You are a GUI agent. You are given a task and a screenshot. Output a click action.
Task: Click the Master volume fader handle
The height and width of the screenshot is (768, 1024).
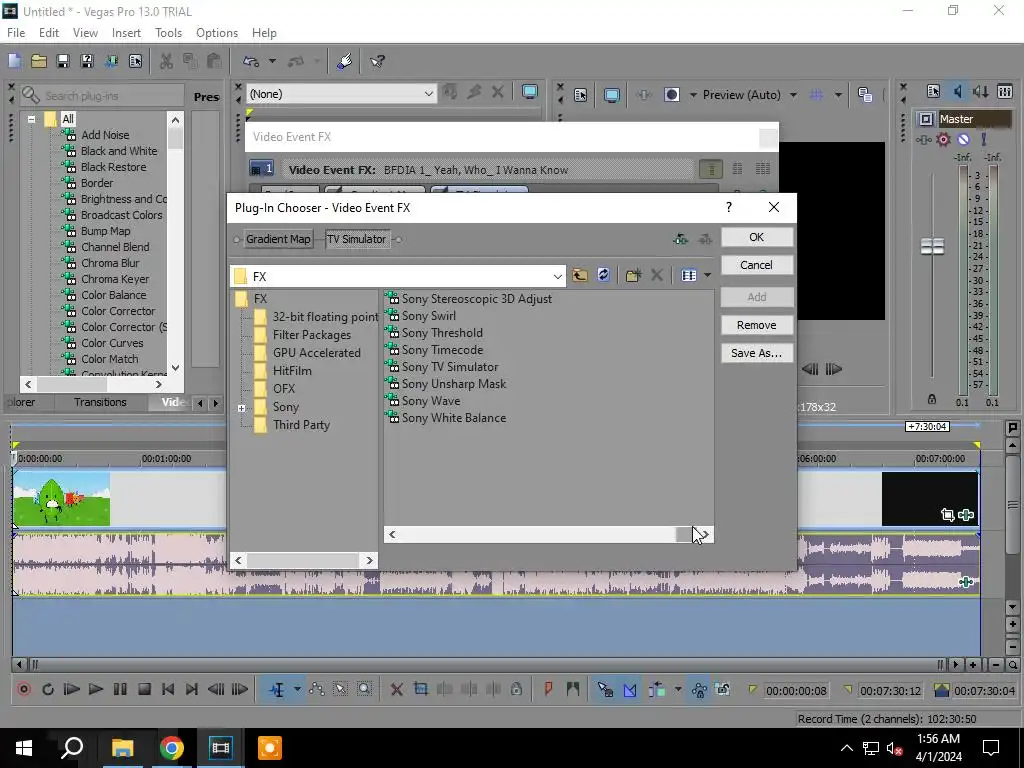coord(932,246)
